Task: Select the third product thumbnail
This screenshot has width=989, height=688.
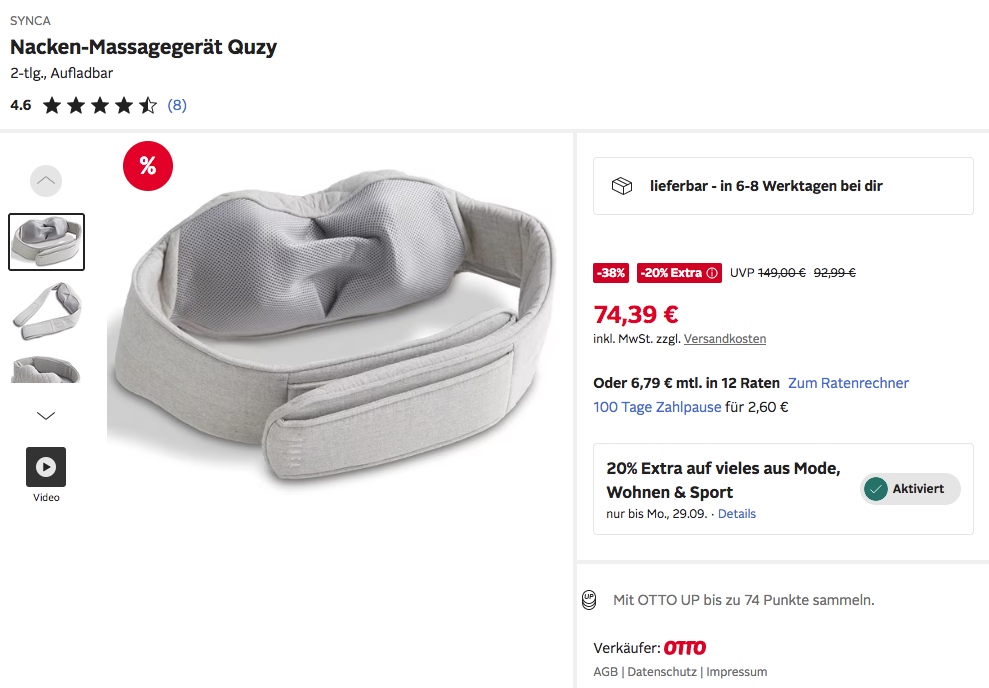Action: [46, 368]
